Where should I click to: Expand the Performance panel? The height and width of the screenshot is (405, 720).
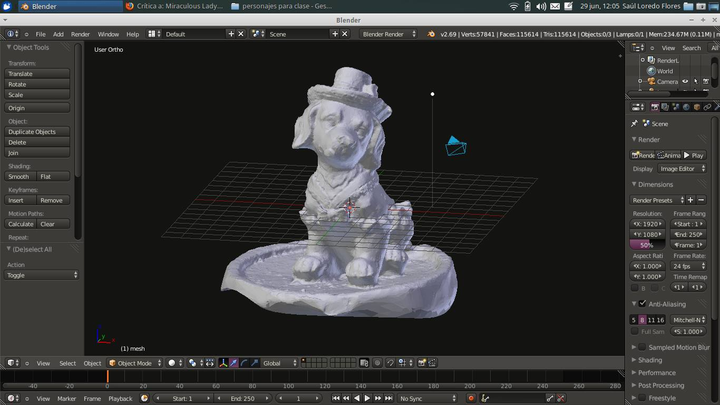click(657, 373)
